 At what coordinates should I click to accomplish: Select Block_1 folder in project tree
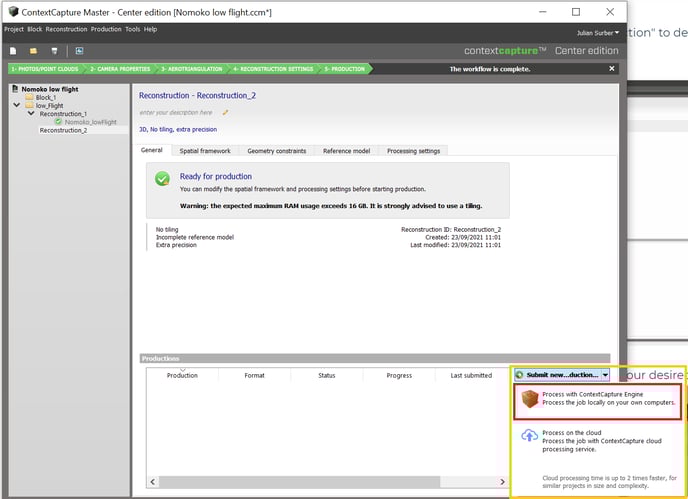click(46, 98)
